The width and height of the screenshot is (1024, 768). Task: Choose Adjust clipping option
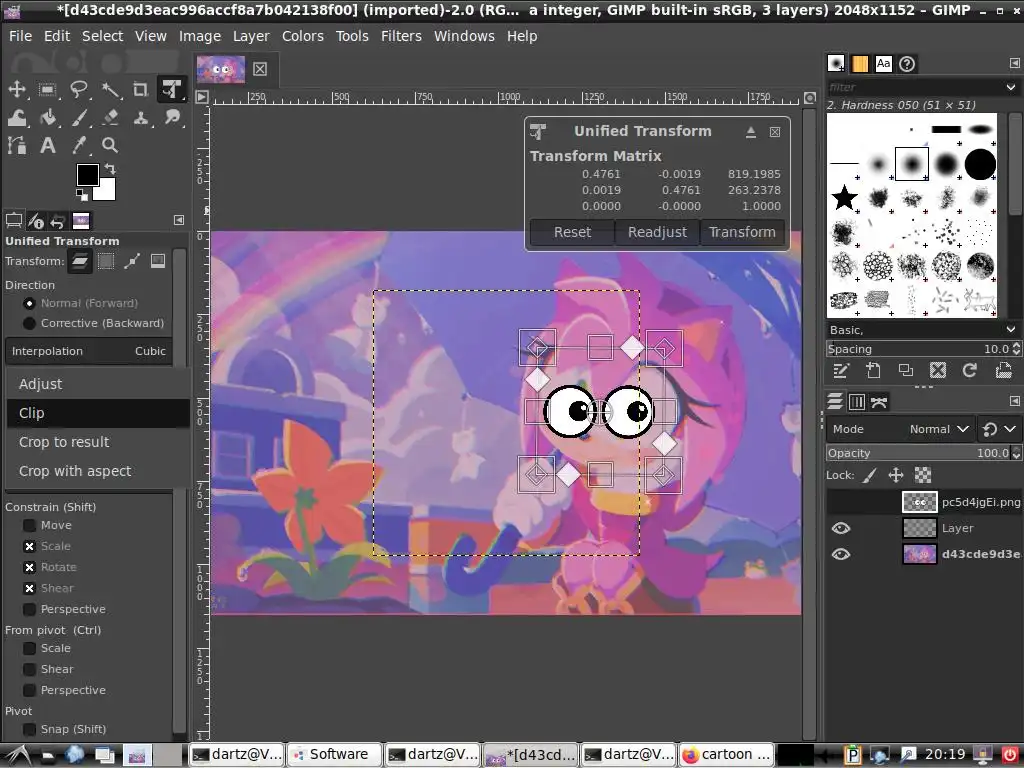pos(98,384)
